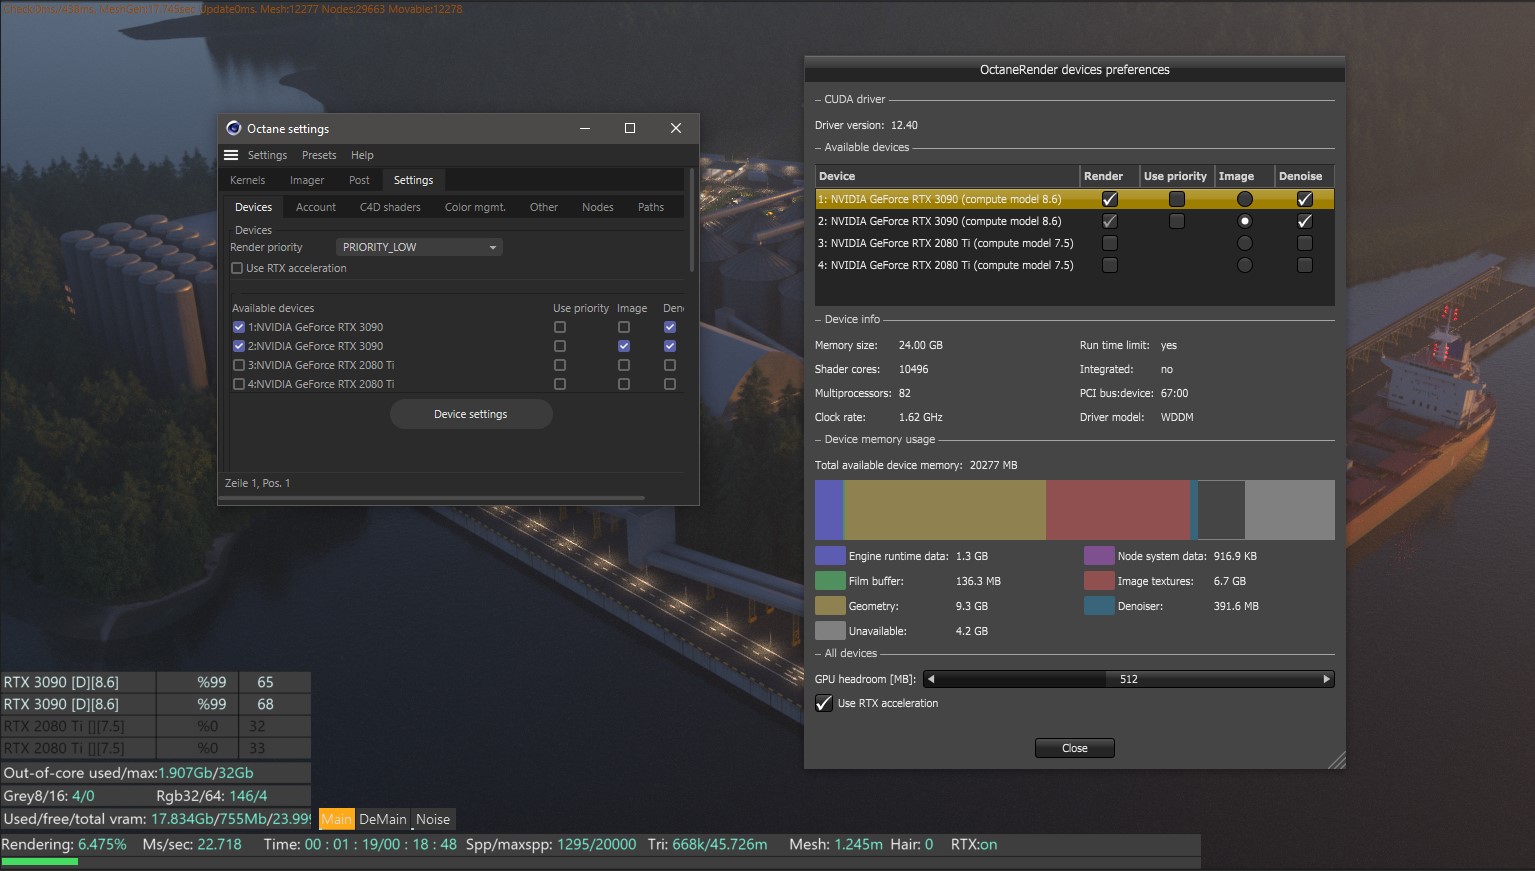Screen dimensions: 1535x871
Task: Toggle Use priority for device 2 in devices preferences
Action: [1177, 221]
